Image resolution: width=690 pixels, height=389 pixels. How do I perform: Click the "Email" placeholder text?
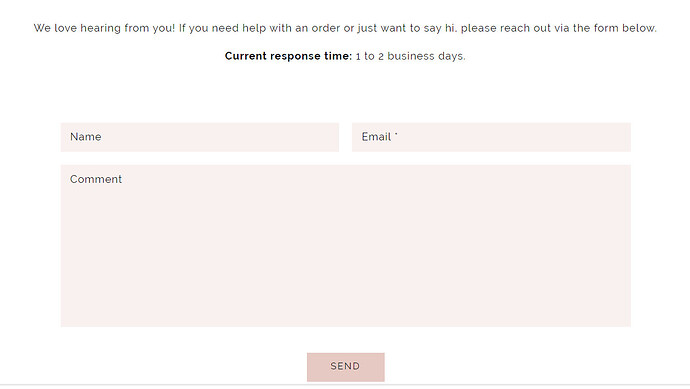tap(376, 137)
